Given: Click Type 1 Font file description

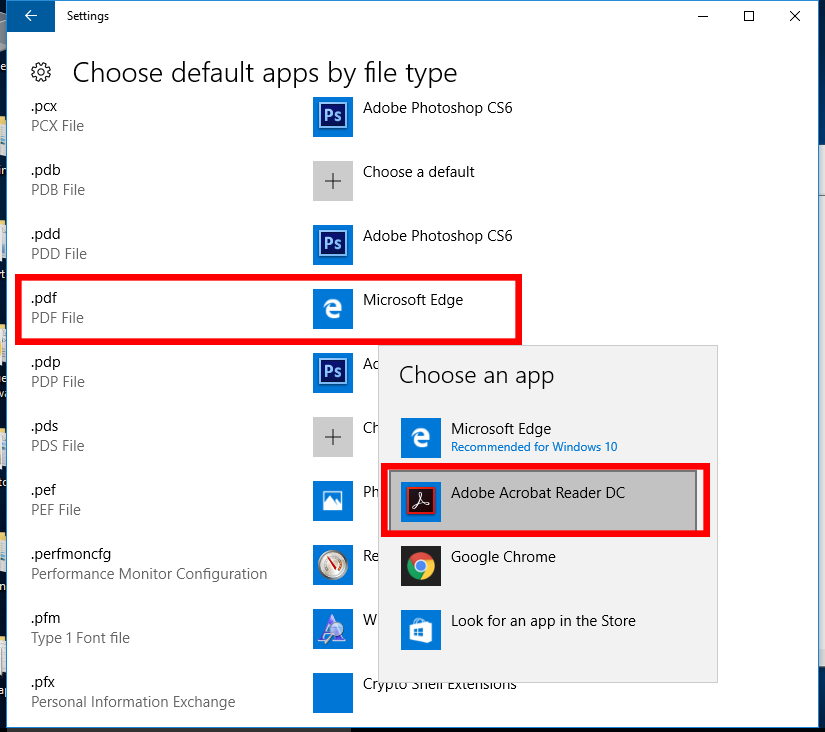Looking at the screenshot, I should click(80, 638).
